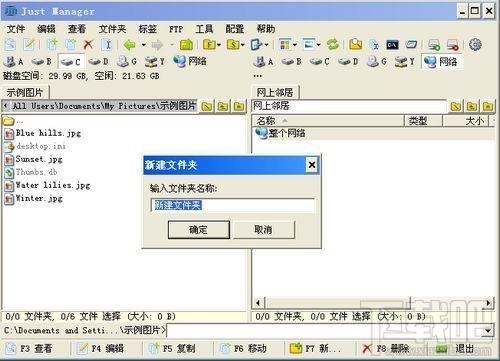Open the 文件 menu

(16, 29)
